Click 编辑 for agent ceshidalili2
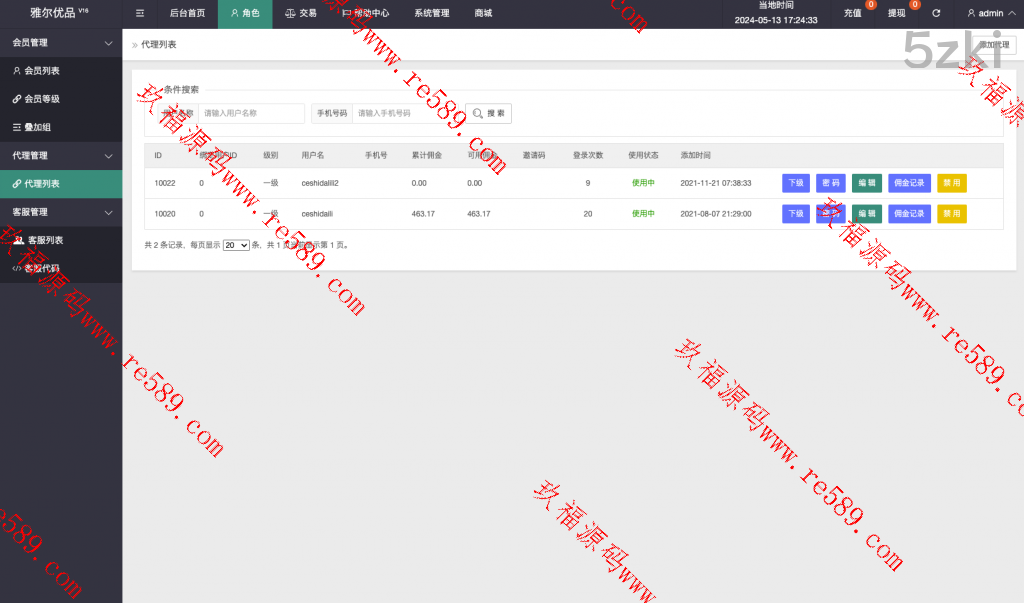 point(866,183)
